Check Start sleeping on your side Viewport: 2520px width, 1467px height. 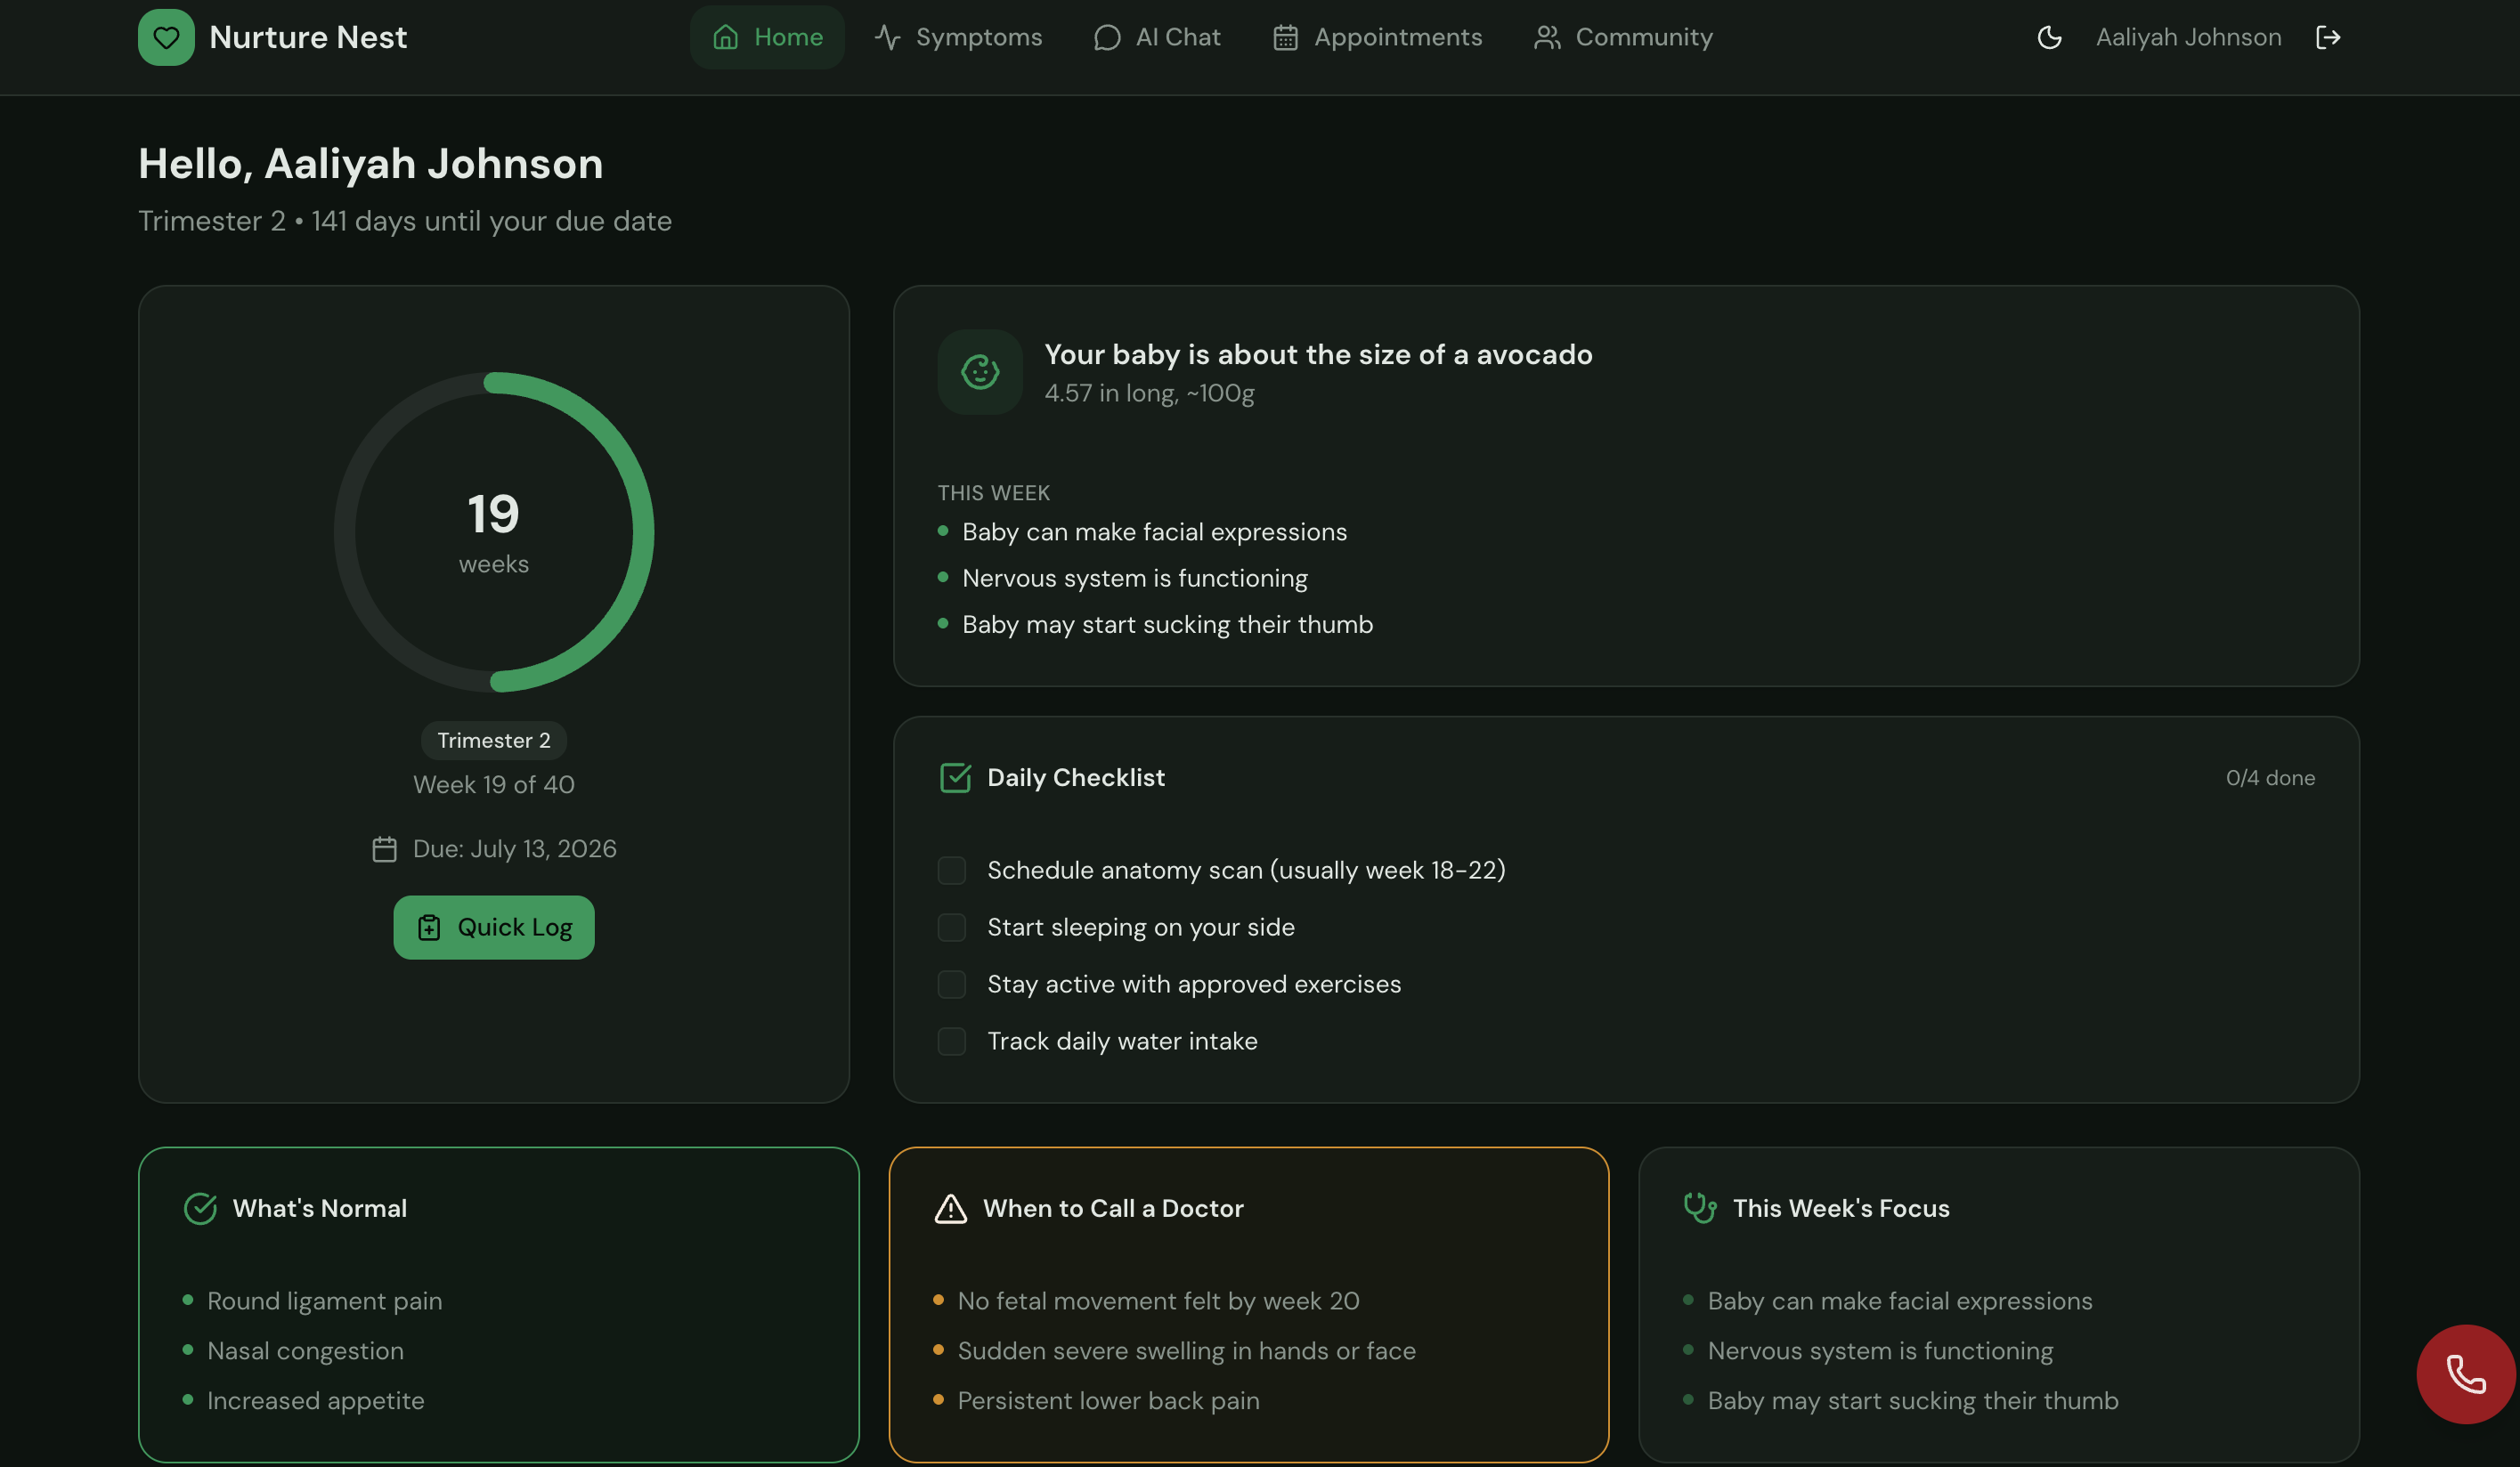(x=951, y=927)
